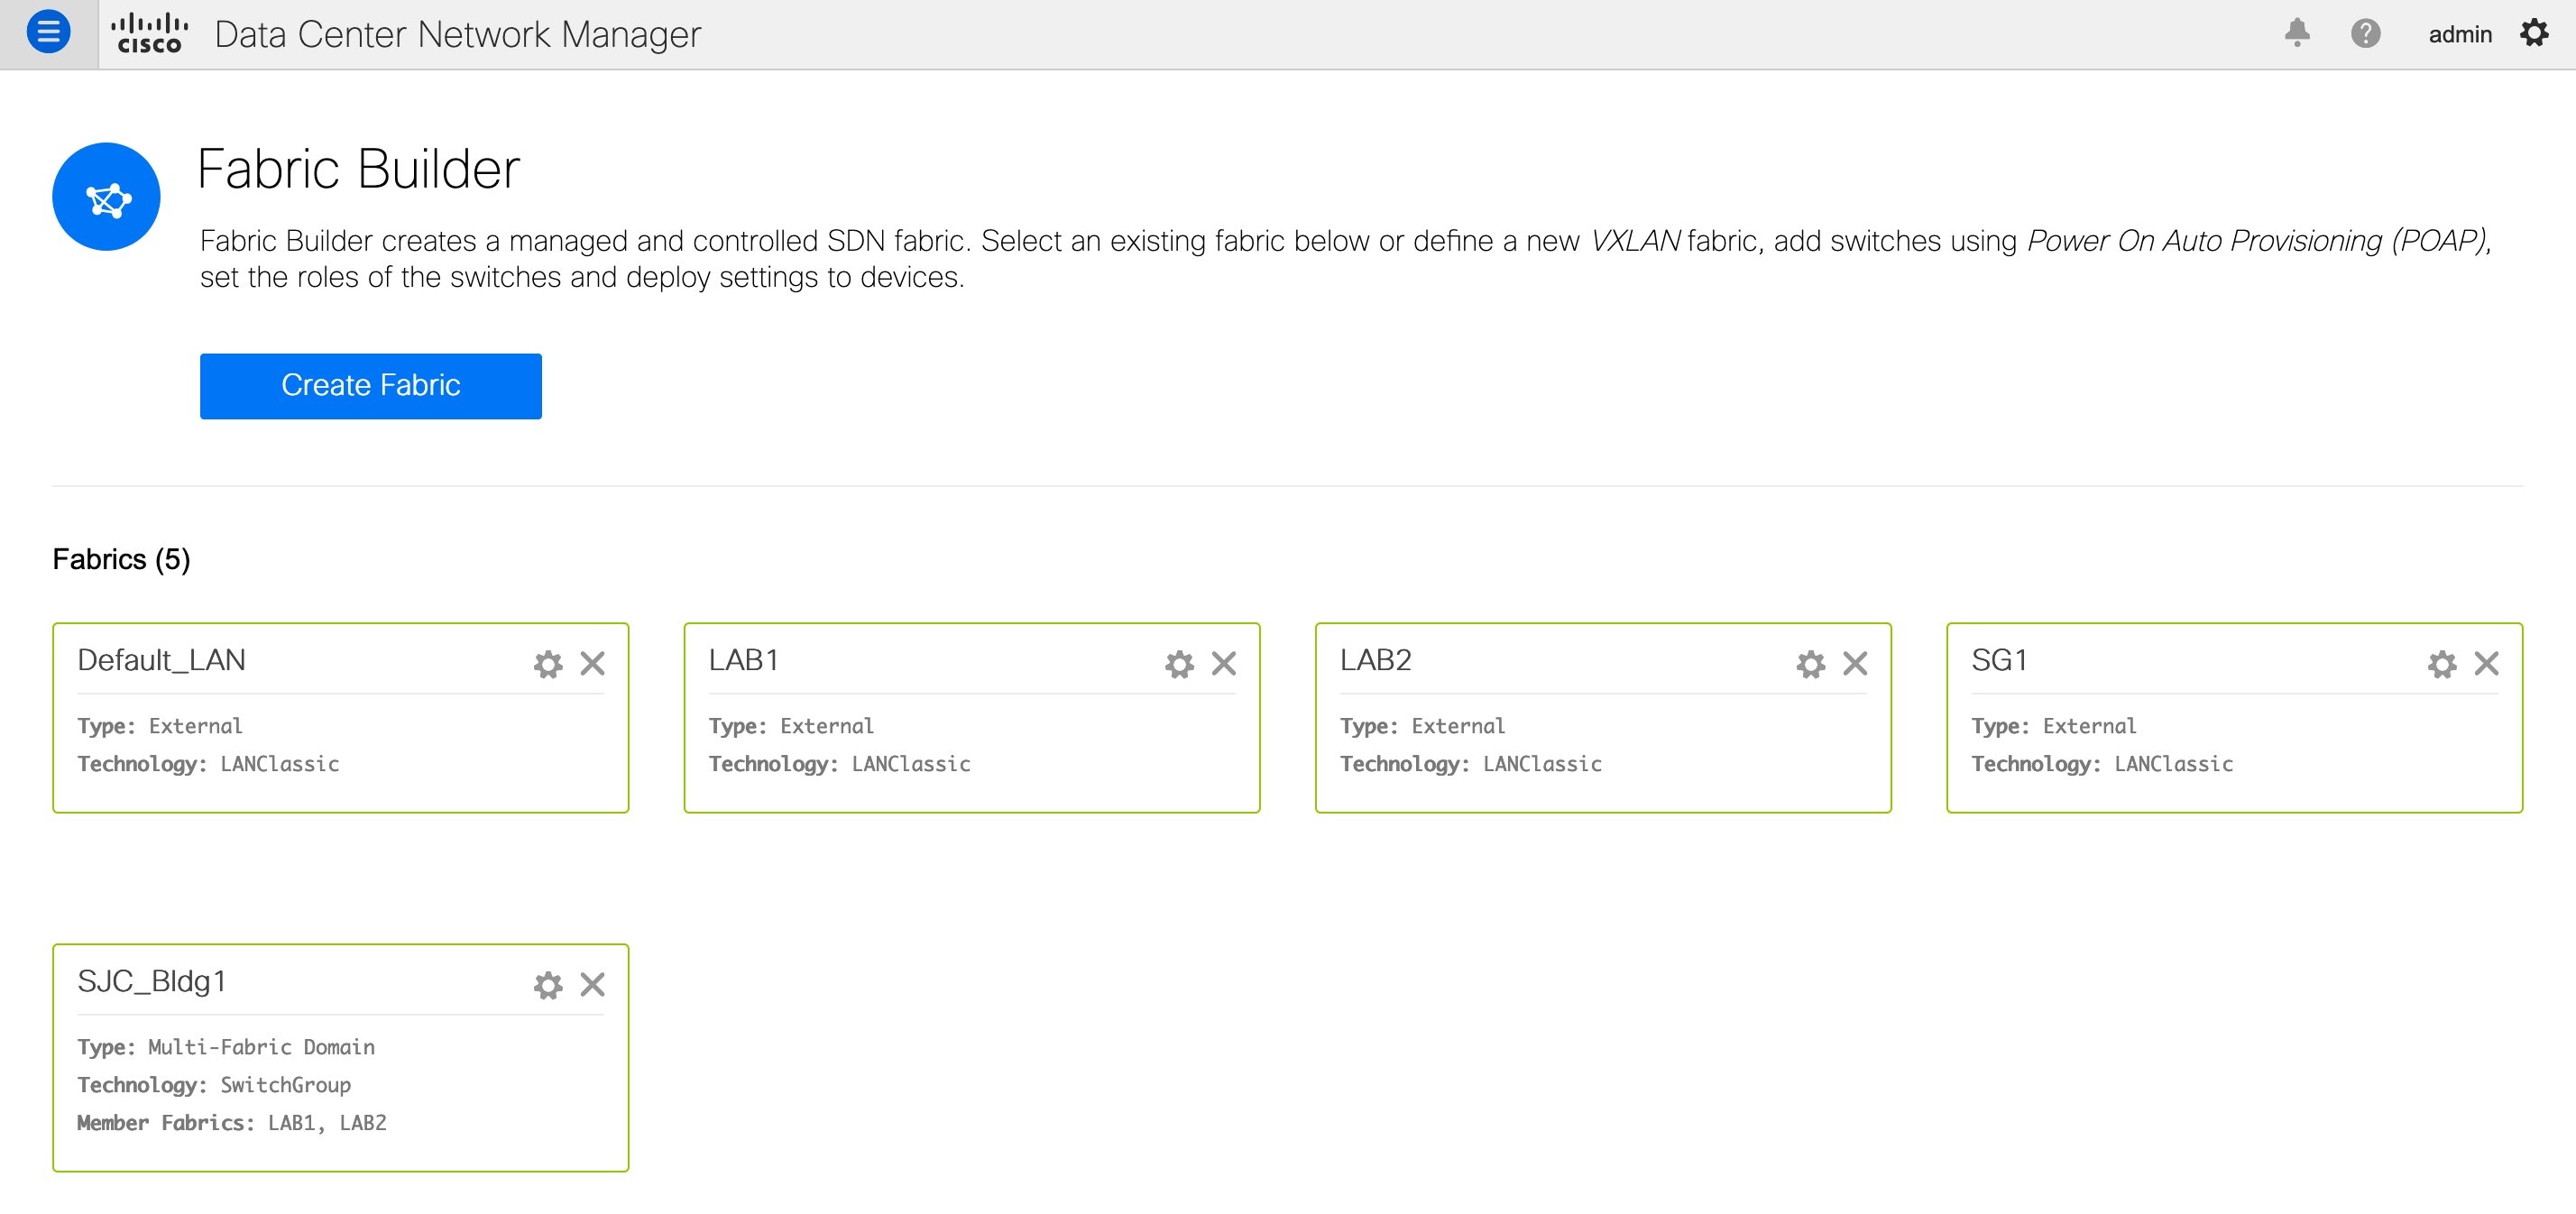The height and width of the screenshot is (1214, 2576).
Task: Open the blue hamburger navigation menu
Action: [48, 33]
